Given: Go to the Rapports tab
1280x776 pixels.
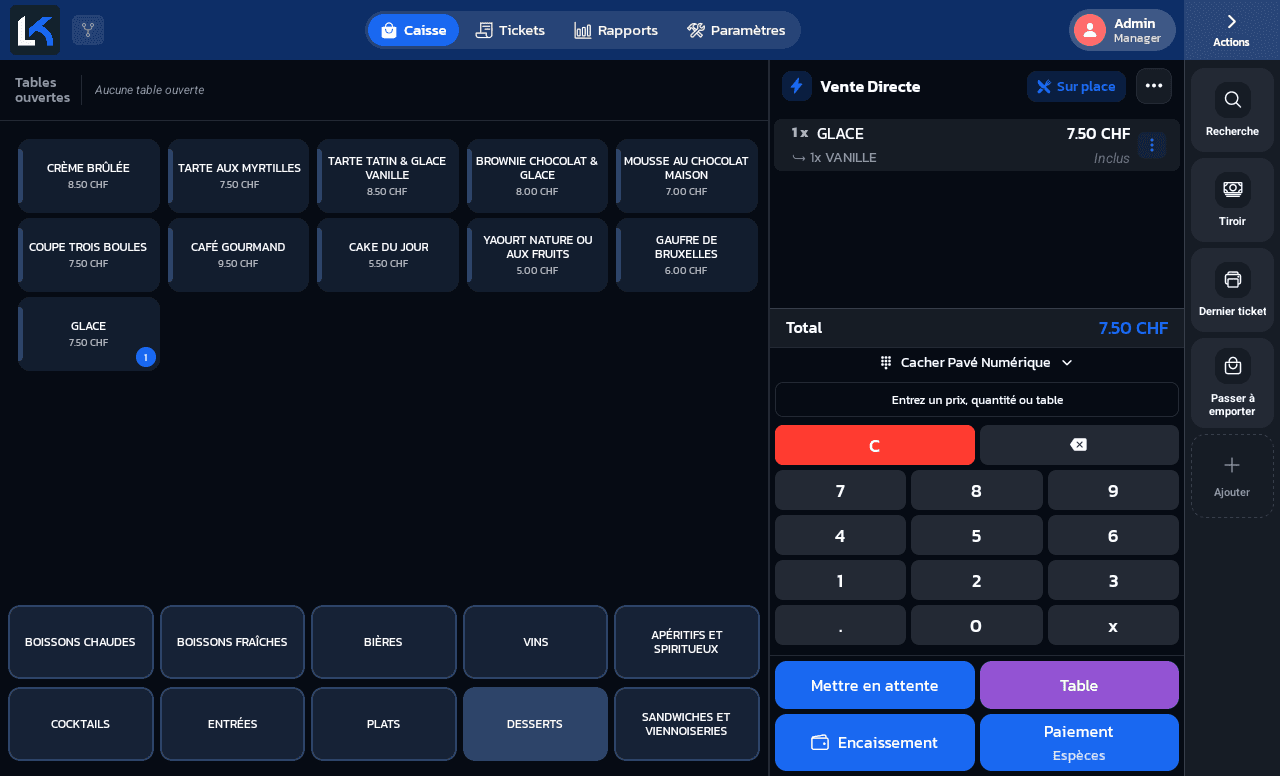Looking at the screenshot, I should click(x=616, y=30).
